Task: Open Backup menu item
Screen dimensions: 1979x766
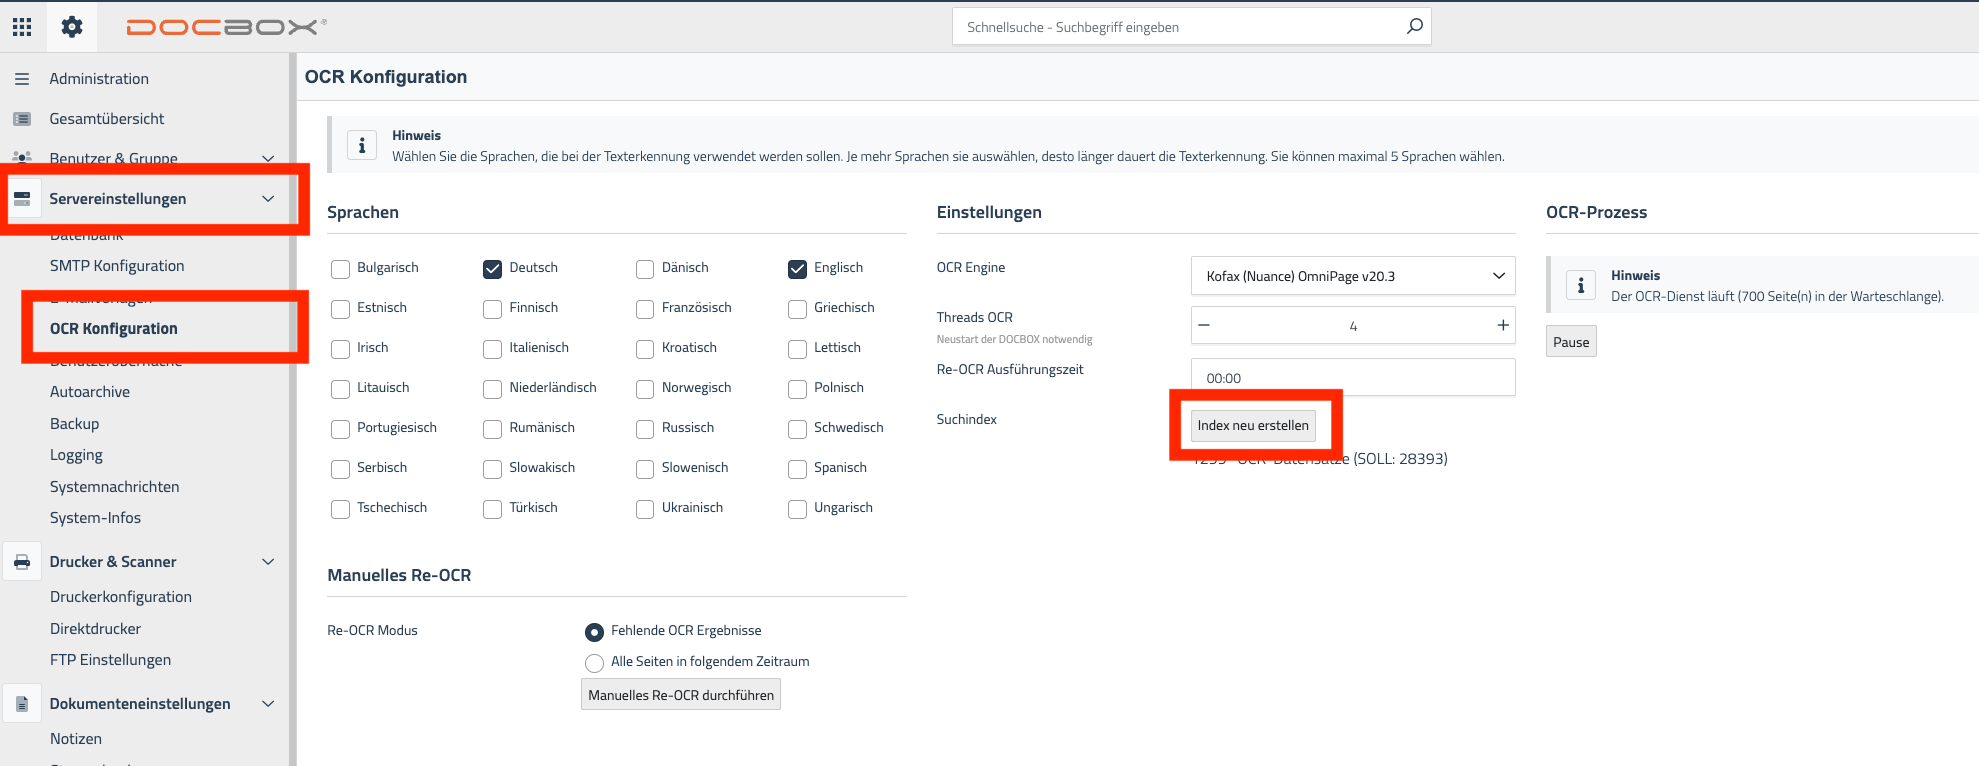Action: [x=75, y=424]
